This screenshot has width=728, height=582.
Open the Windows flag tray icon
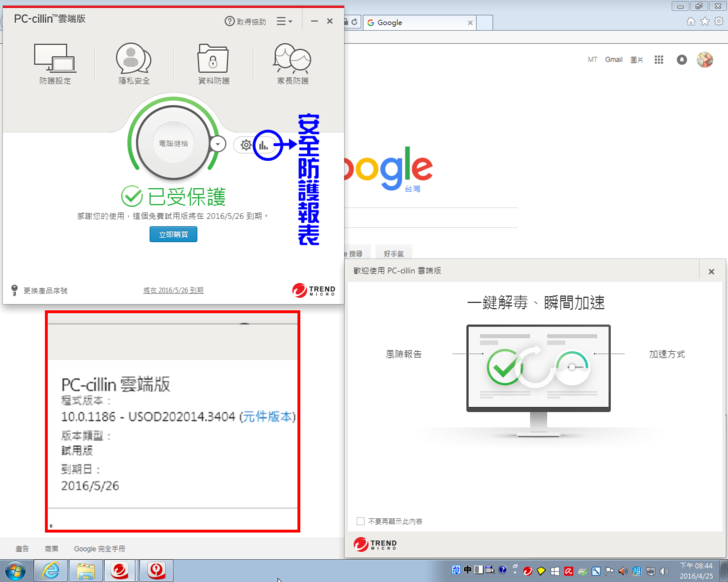point(555,571)
